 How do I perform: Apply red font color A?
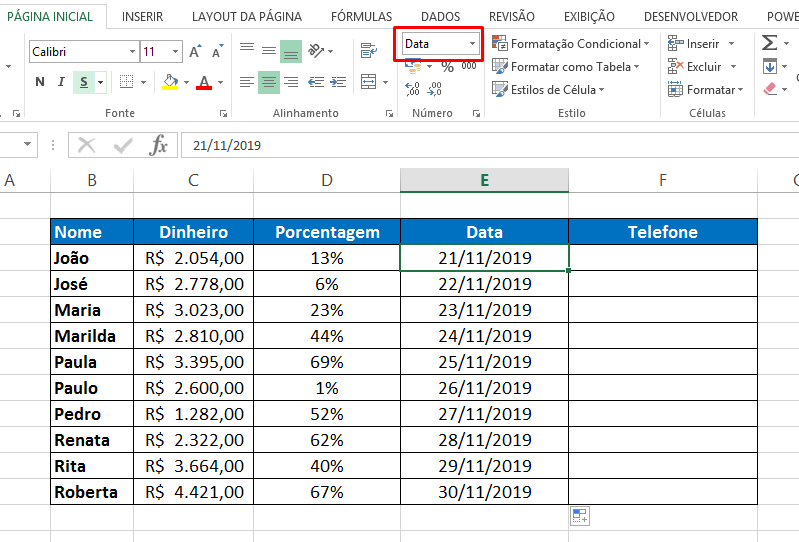pyautogui.click(x=204, y=82)
